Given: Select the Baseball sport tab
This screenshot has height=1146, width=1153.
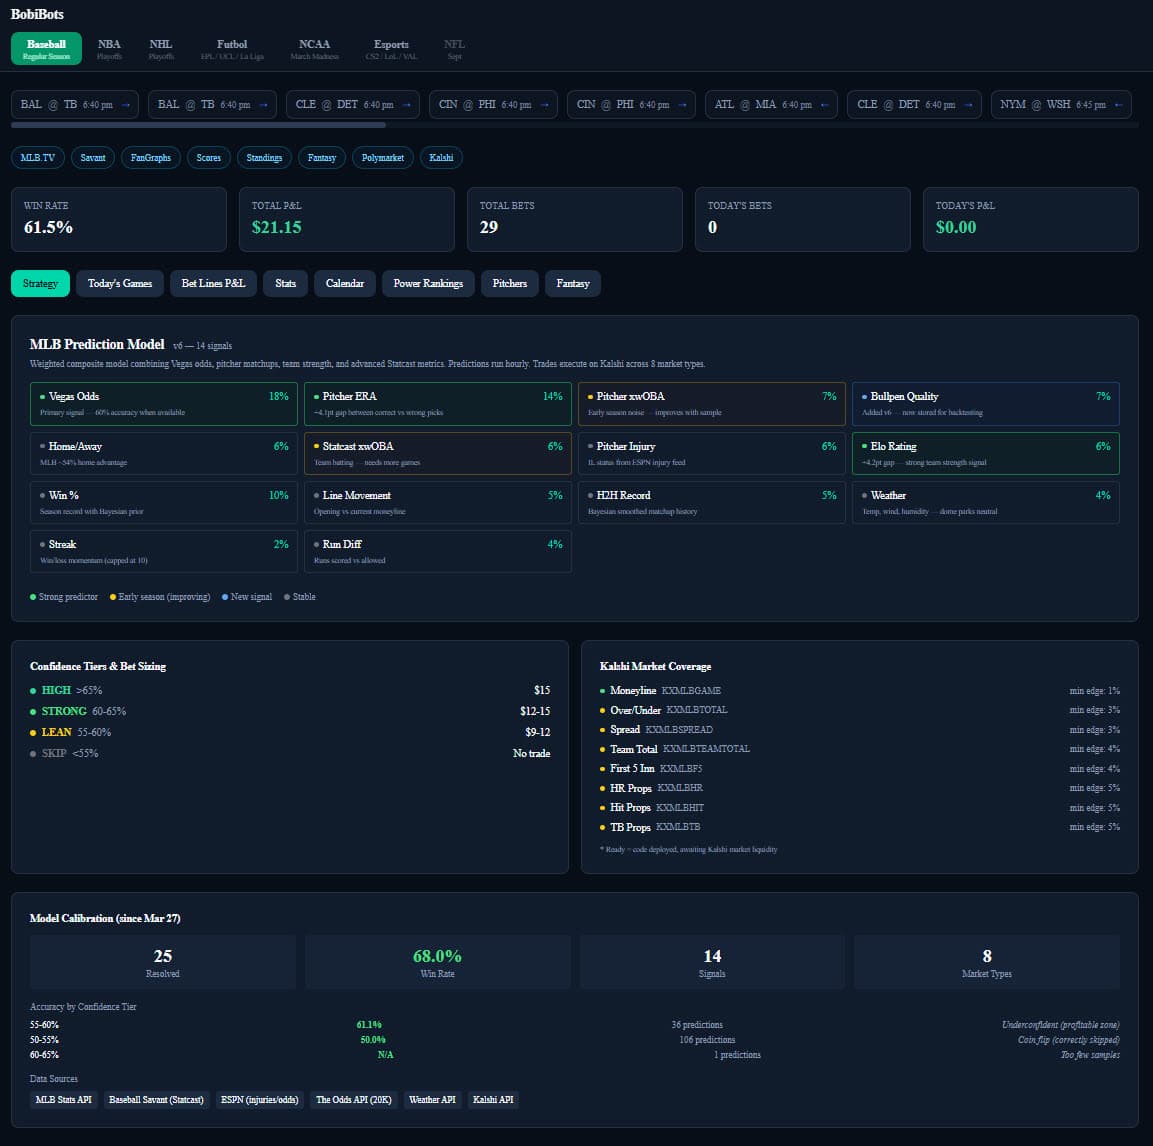Looking at the screenshot, I should pos(46,49).
